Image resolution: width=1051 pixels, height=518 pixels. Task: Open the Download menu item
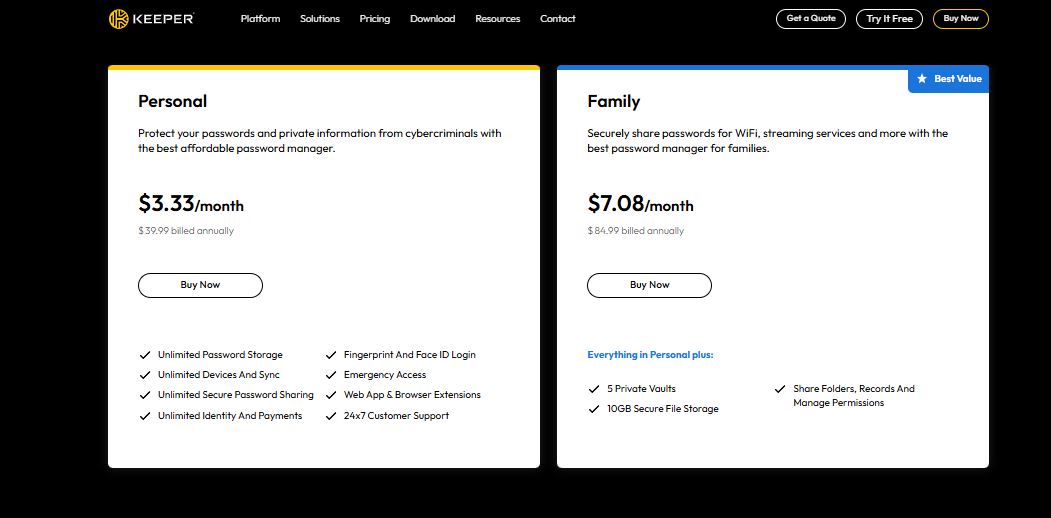point(432,19)
